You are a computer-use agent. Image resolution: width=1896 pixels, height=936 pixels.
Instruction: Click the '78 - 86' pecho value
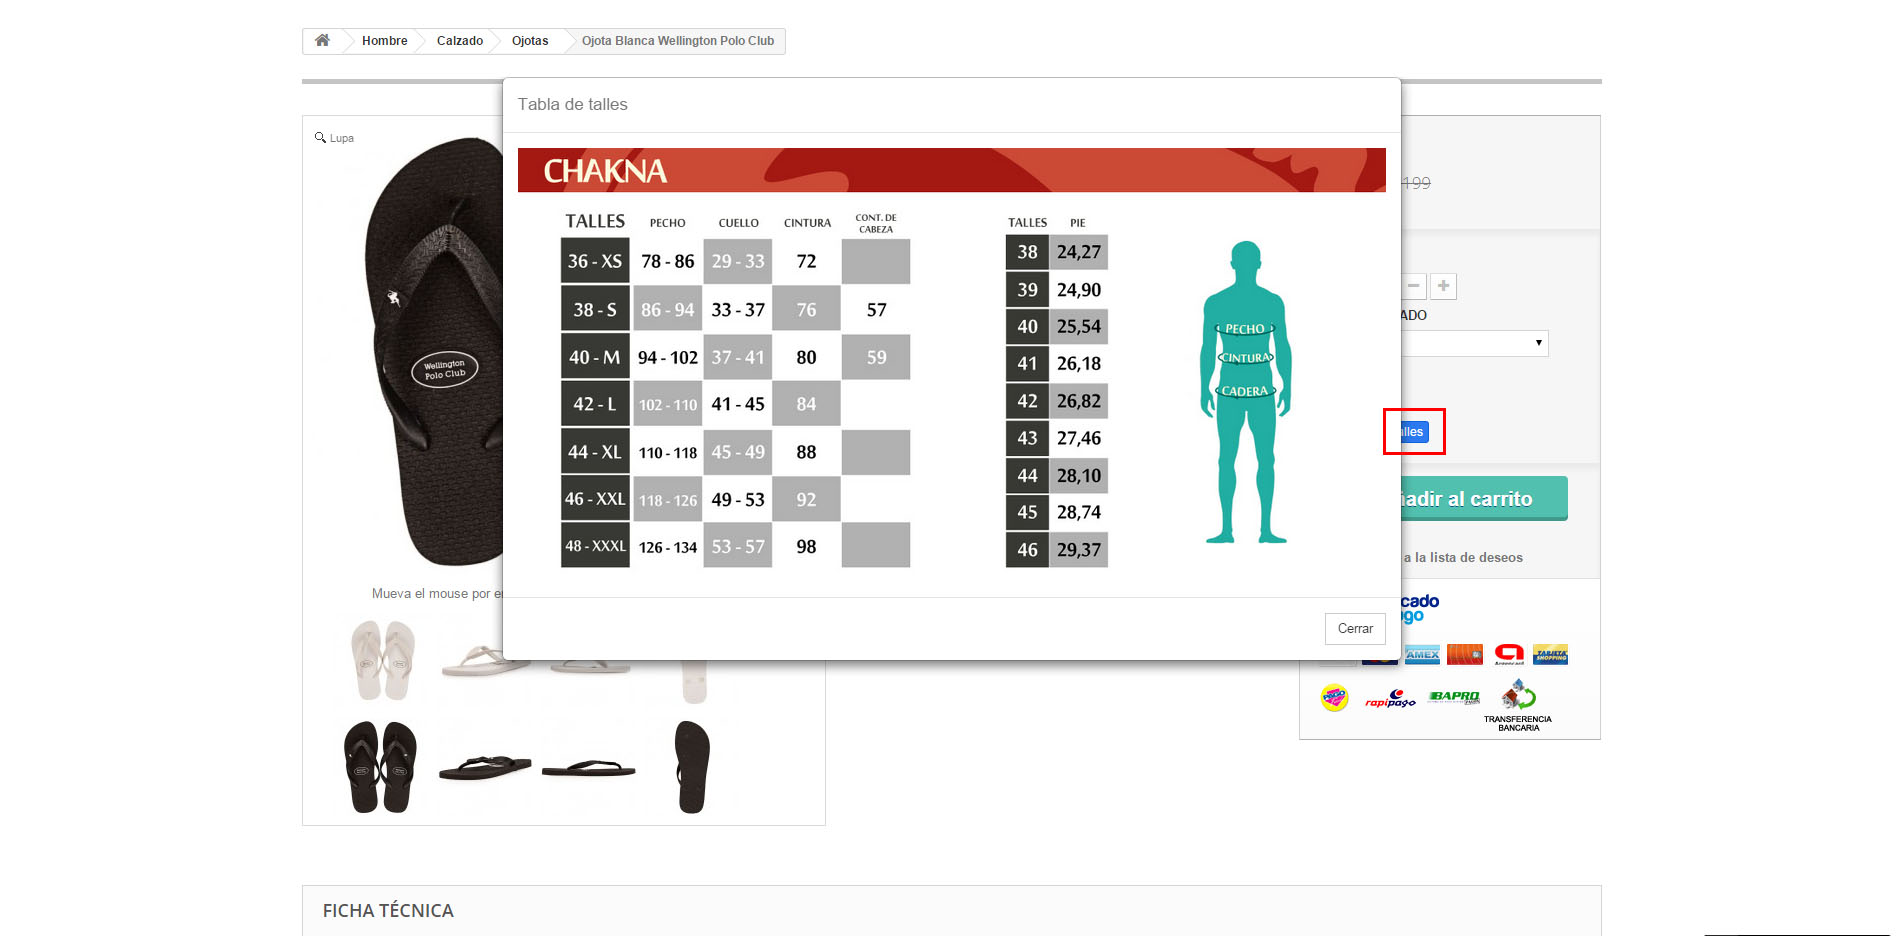pos(668,261)
